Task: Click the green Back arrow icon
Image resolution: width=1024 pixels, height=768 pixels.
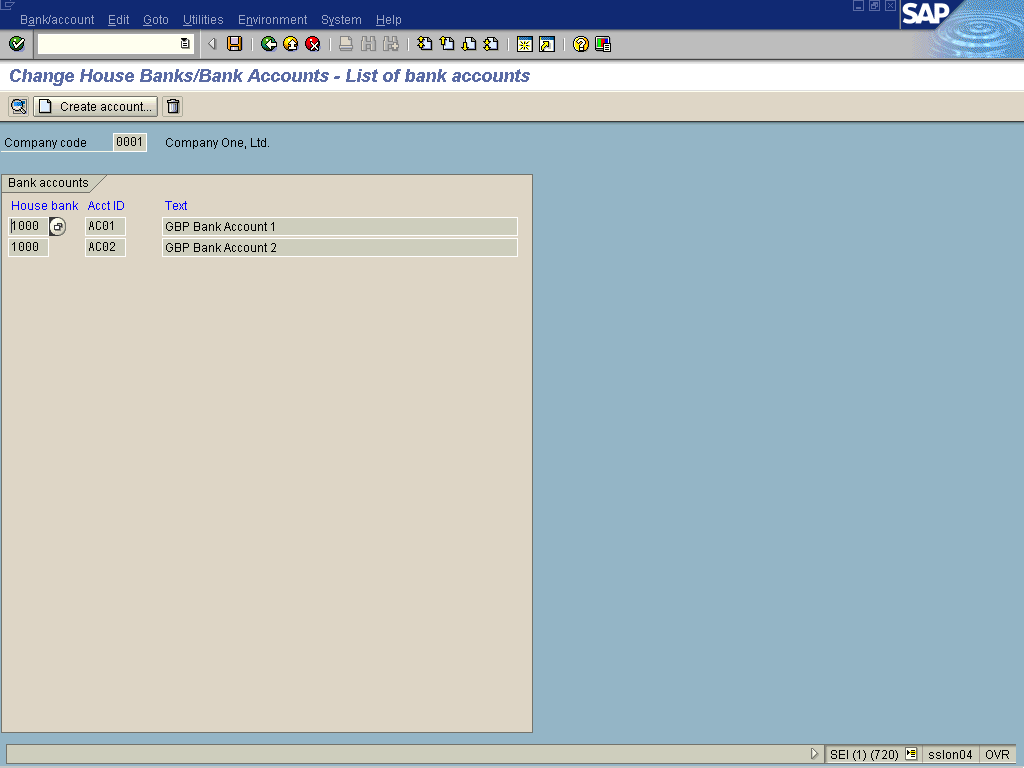Action: click(x=268, y=44)
